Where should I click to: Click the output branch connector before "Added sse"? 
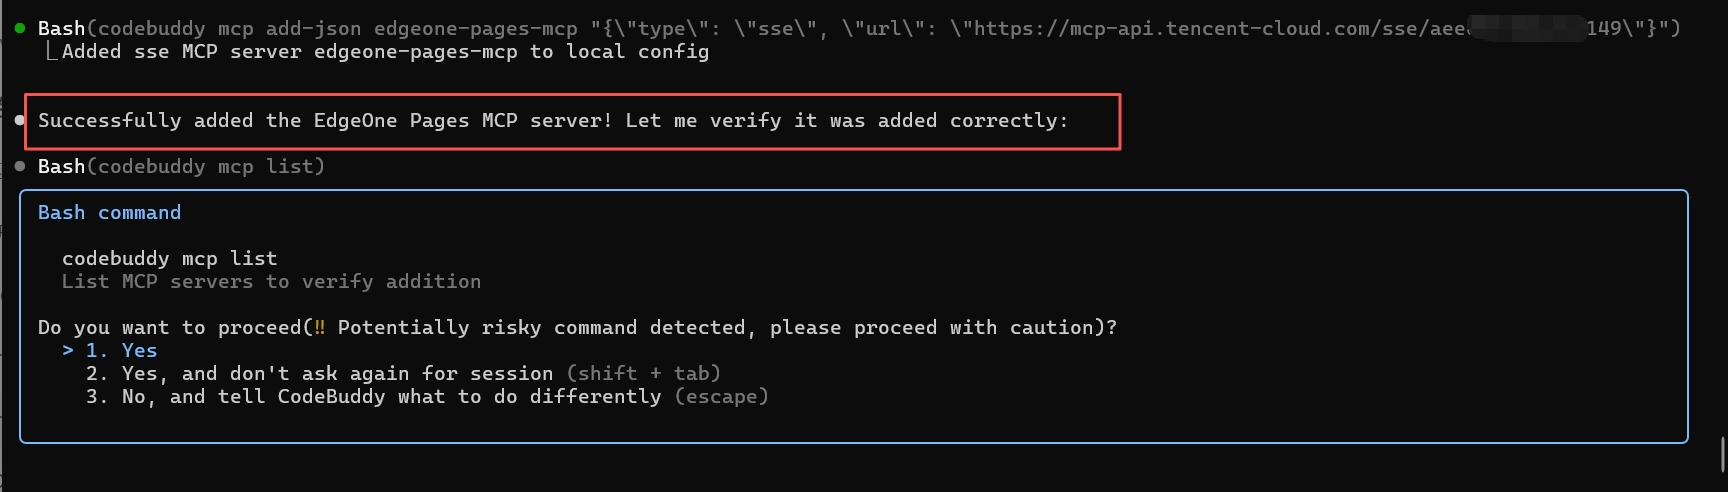[50, 52]
